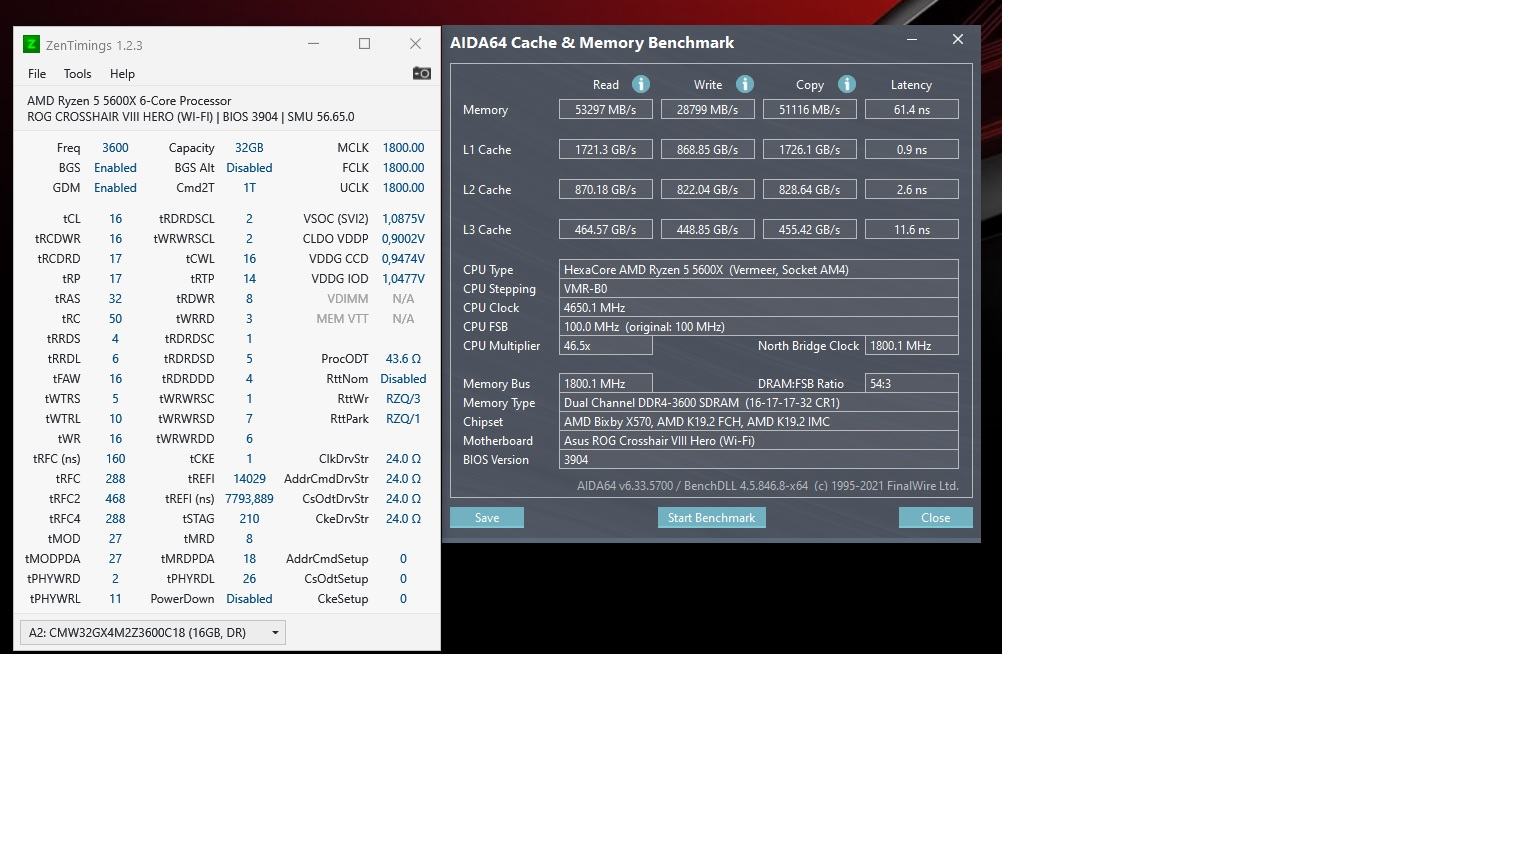
Task: Click AIDA64 version copyright text
Action: click(x=767, y=486)
